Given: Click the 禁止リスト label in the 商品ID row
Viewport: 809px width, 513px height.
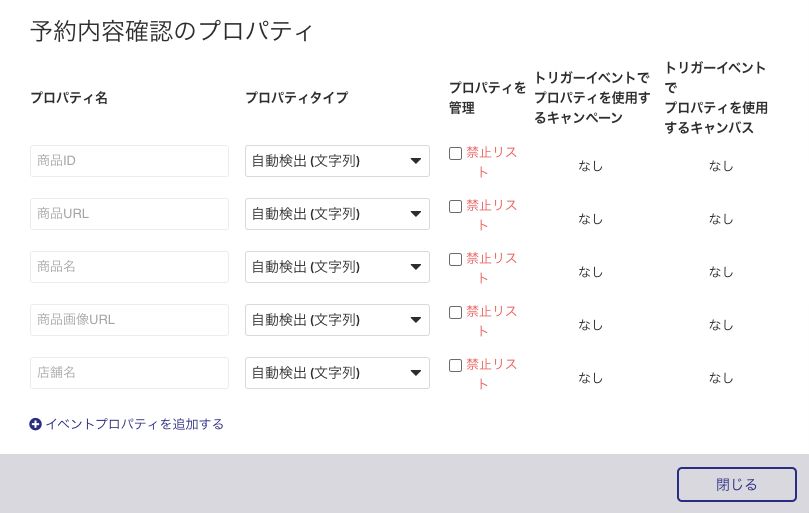Looking at the screenshot, I should point(491,162).
